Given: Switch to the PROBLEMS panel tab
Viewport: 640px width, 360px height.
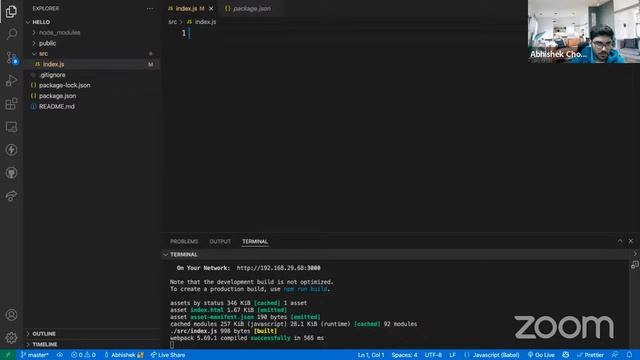Looking at the screenshot, I should tap(184, 242).
